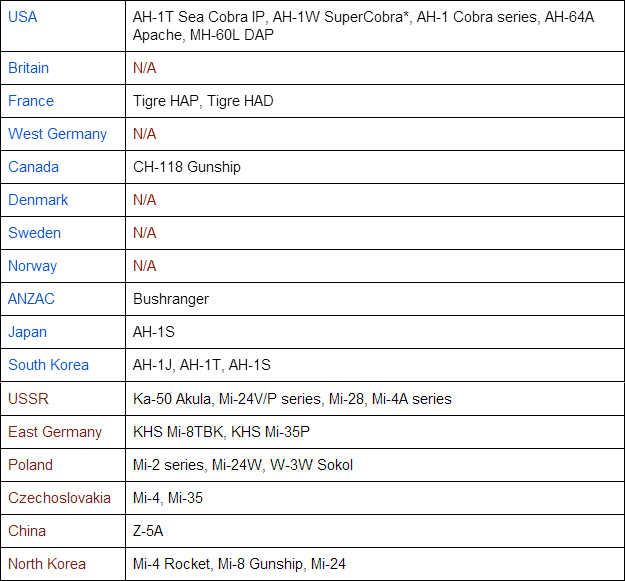Open the USA country link
This screenshot has width=625, height=581.
pyautogui.click(x=23, y=17)
